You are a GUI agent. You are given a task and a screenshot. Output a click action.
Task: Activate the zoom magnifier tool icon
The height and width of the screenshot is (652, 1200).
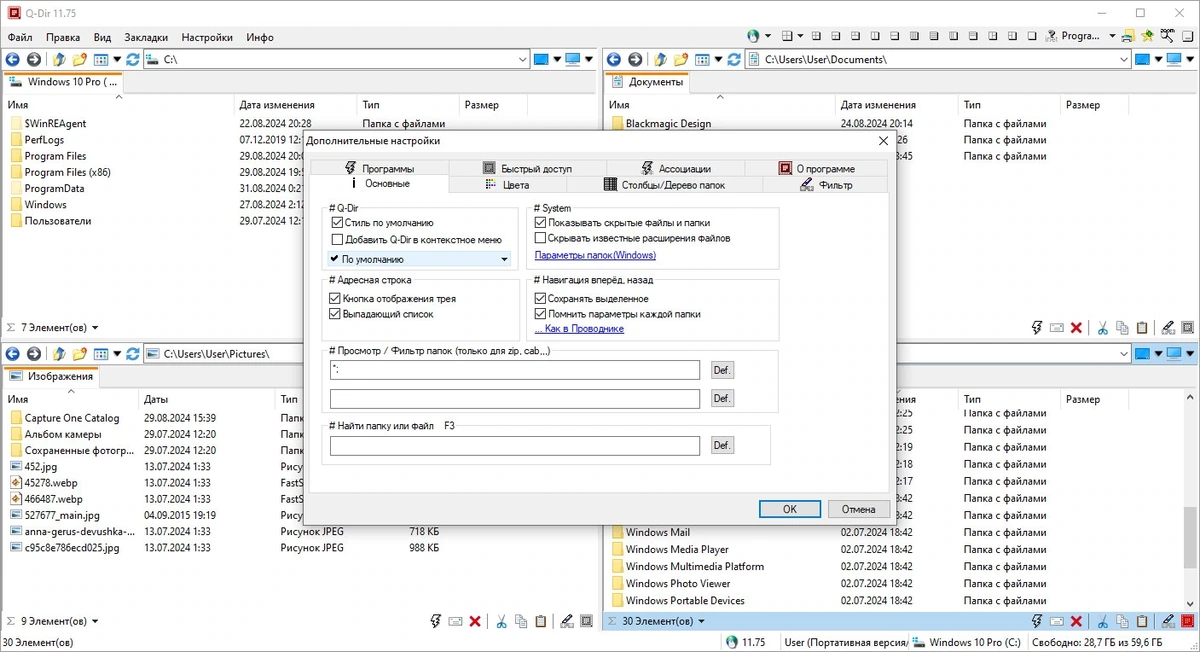coord(1167,36)
